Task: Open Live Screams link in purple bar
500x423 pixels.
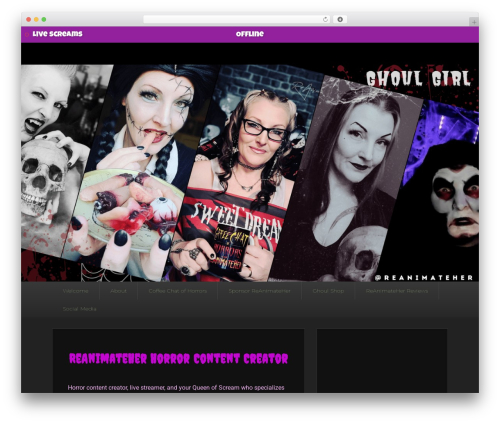Action: click(57, 34)
